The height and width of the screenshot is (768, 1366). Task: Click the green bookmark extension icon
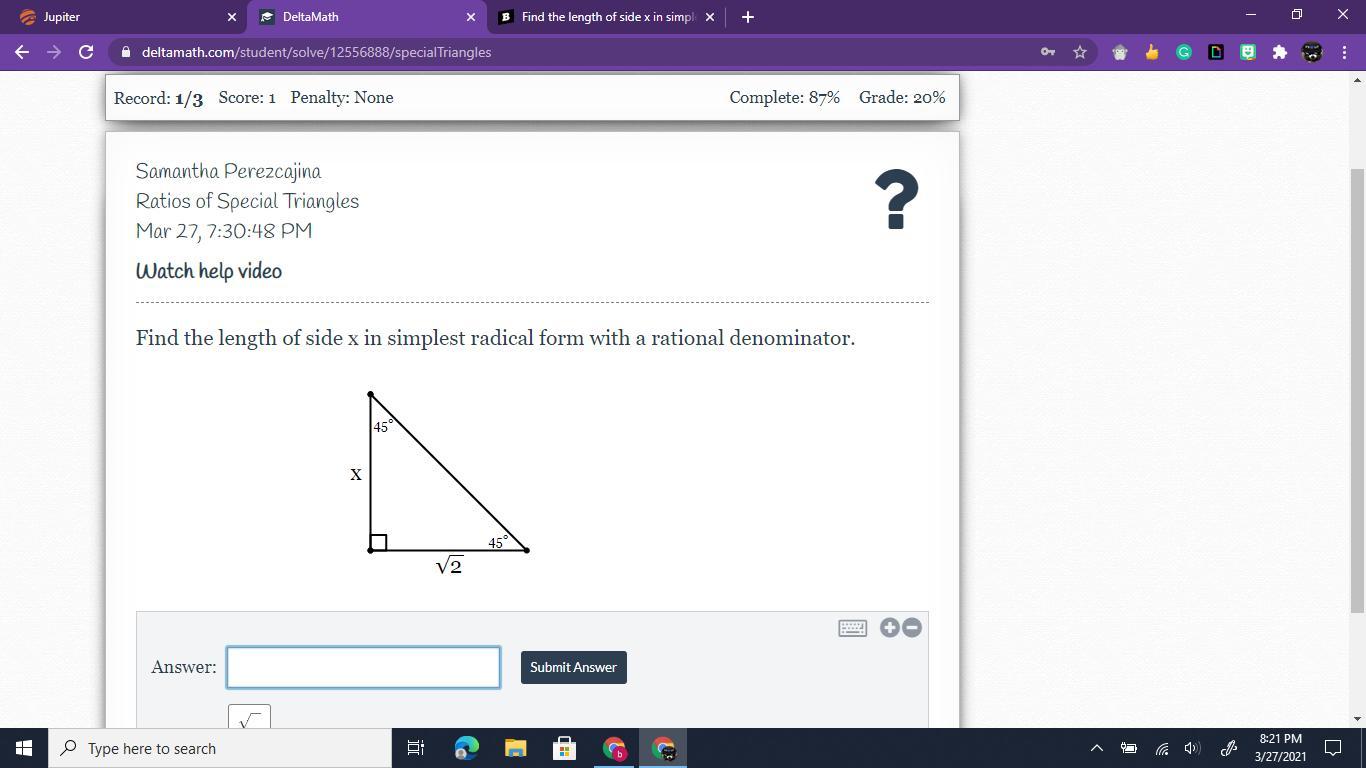[1248, 52]
